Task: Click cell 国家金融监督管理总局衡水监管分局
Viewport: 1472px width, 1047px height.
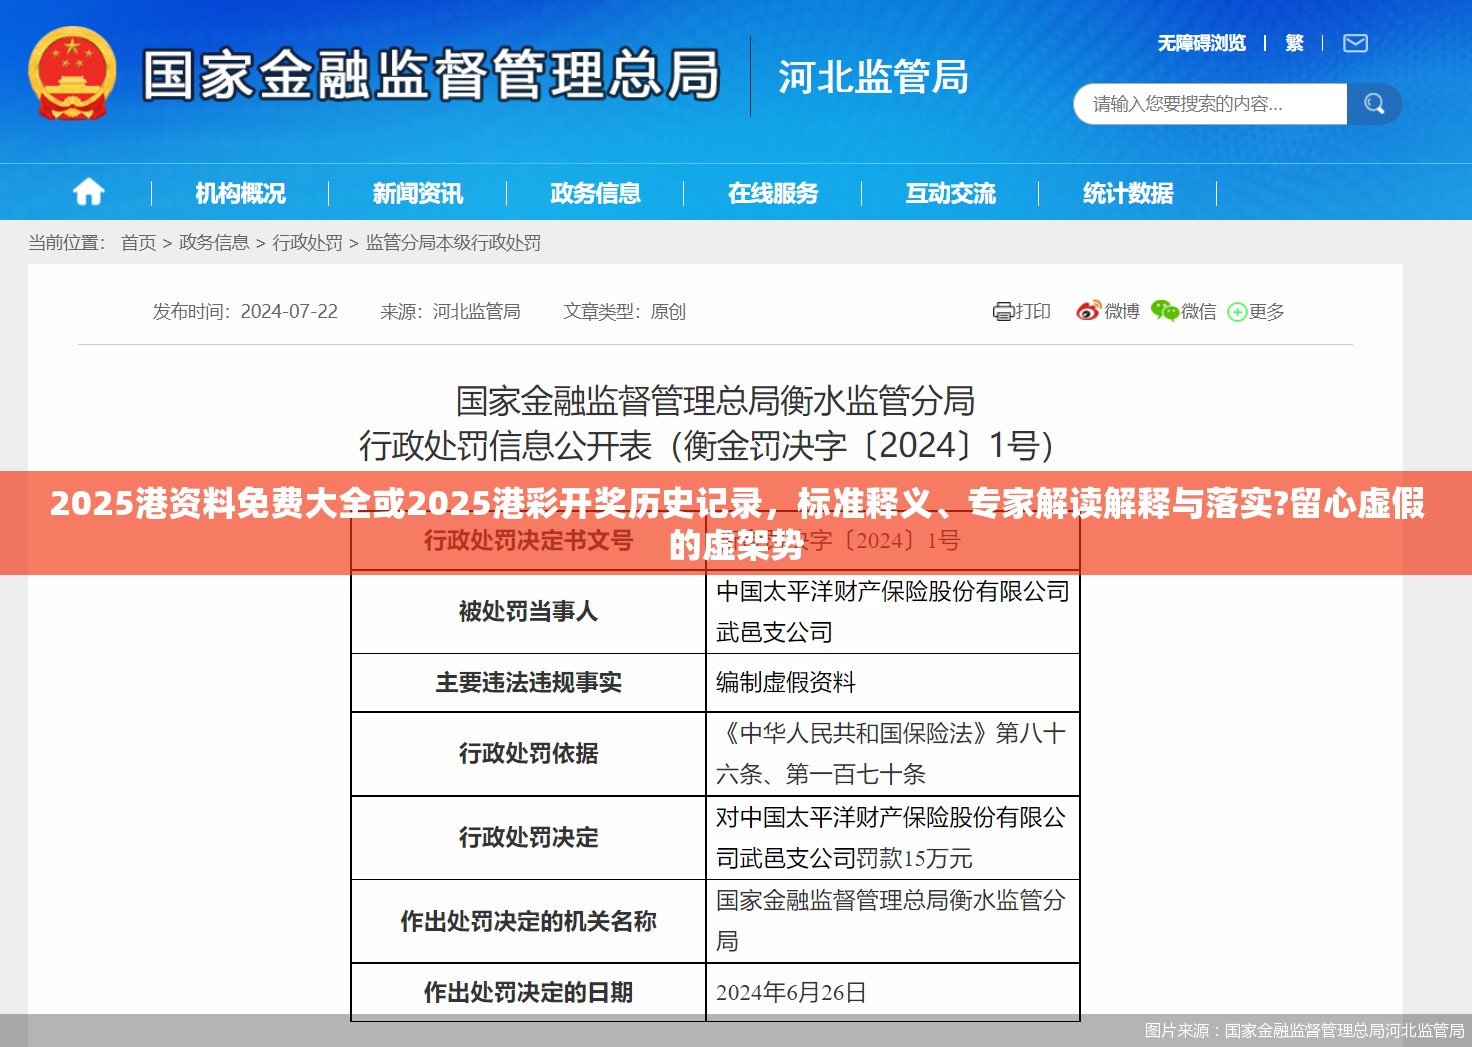Action: click(x=893, y=922)
